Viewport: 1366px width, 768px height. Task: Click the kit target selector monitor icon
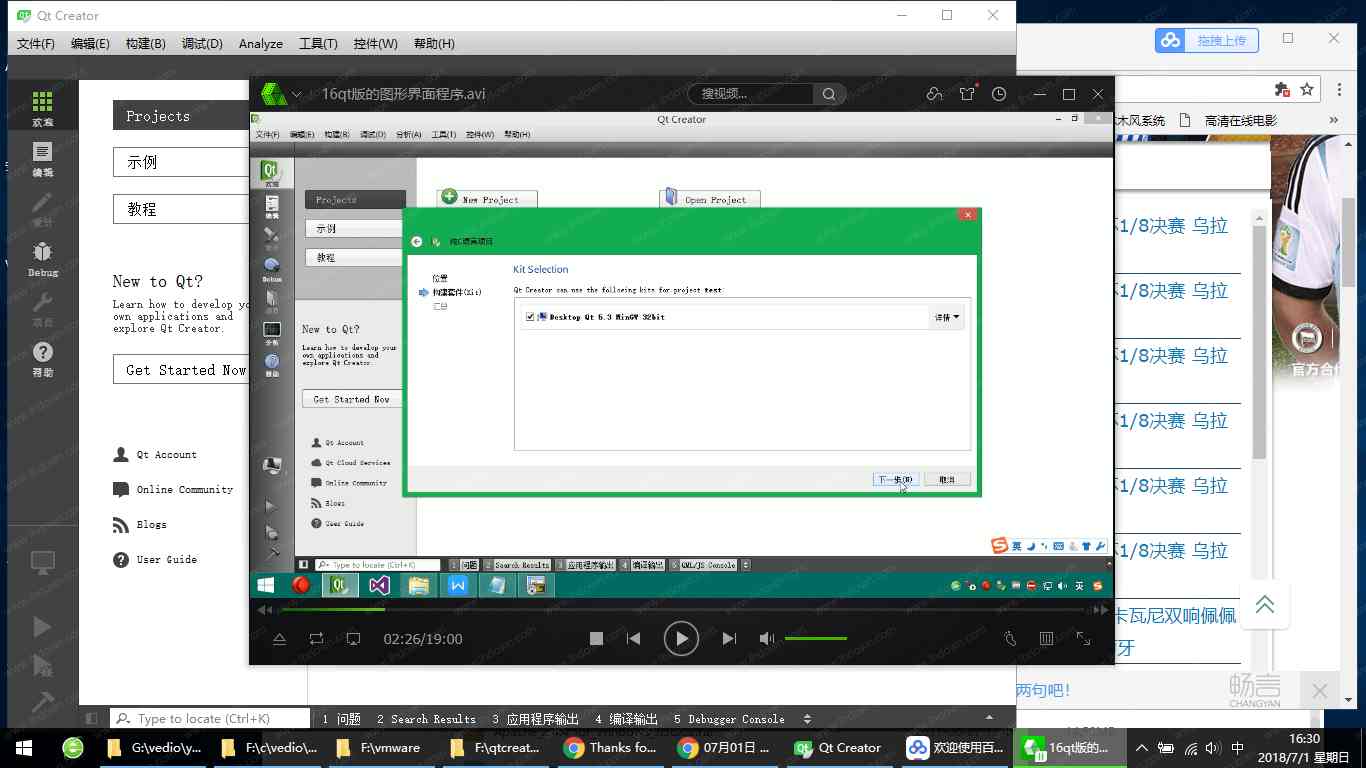coord(42,563)
